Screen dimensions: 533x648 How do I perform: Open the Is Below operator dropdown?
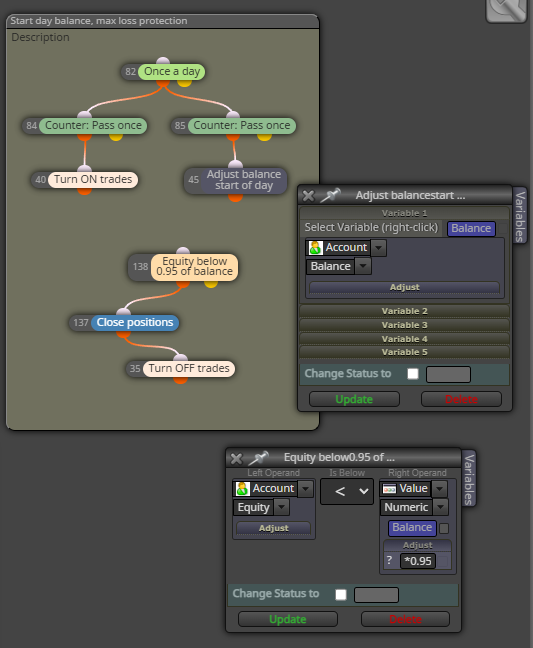[347, 491]
